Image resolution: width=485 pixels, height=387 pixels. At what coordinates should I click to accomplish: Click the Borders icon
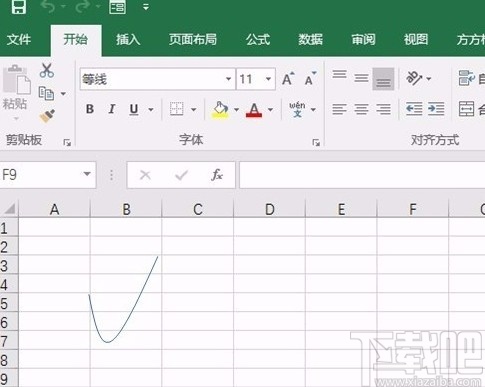tap(177, 109)
